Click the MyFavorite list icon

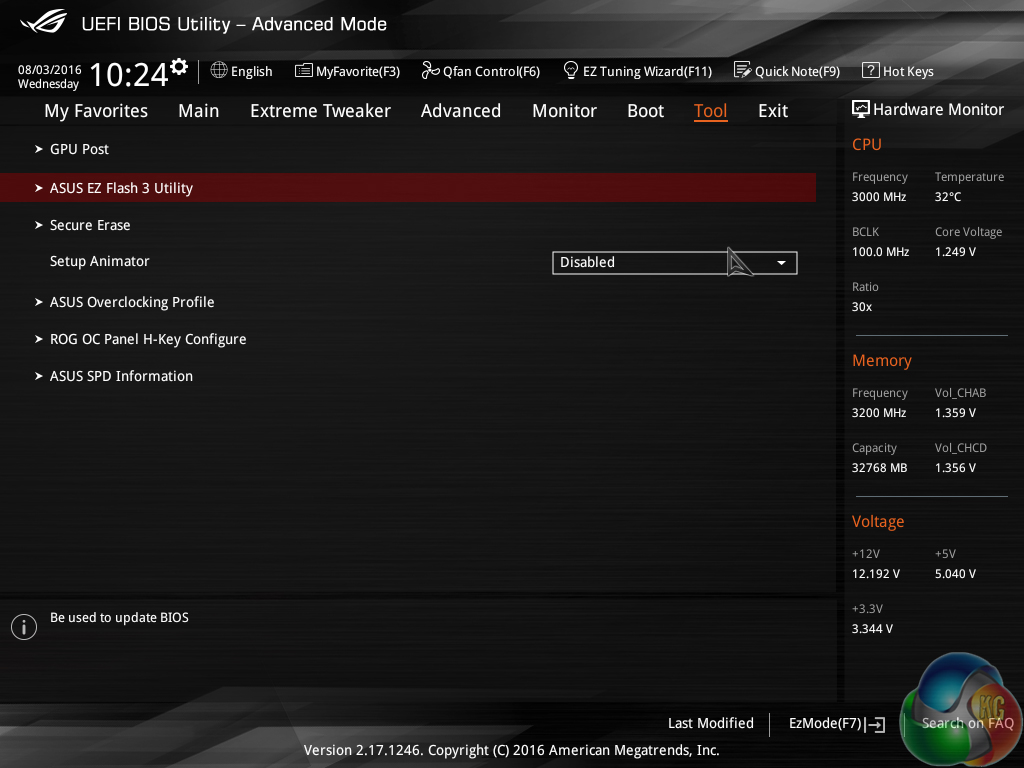pyautogui.click(x=304, y=71)
